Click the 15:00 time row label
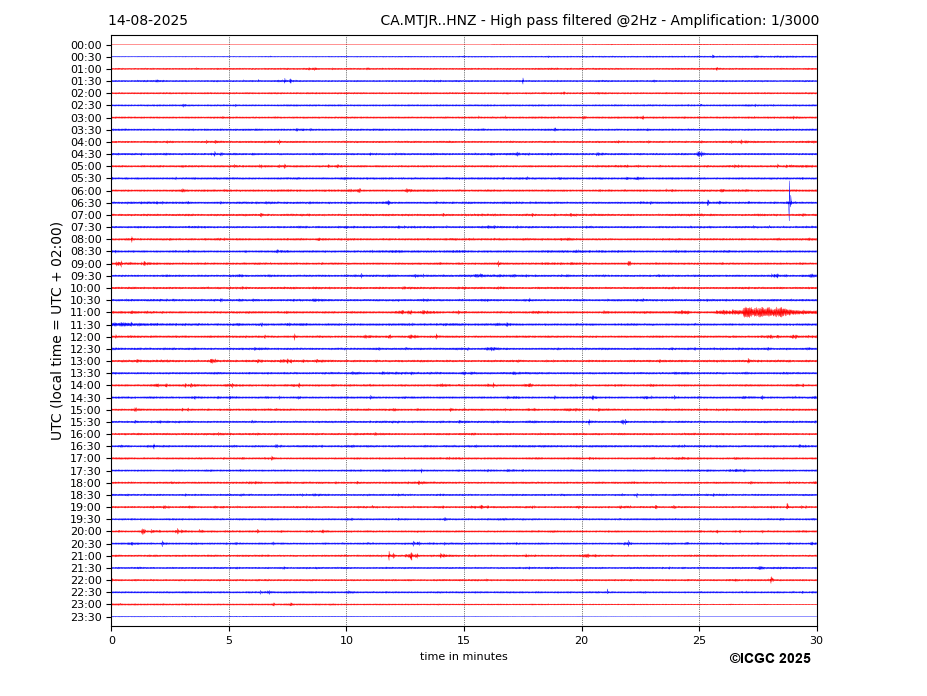The width and height of the screenshot is (927, 696). coord(86,410)
